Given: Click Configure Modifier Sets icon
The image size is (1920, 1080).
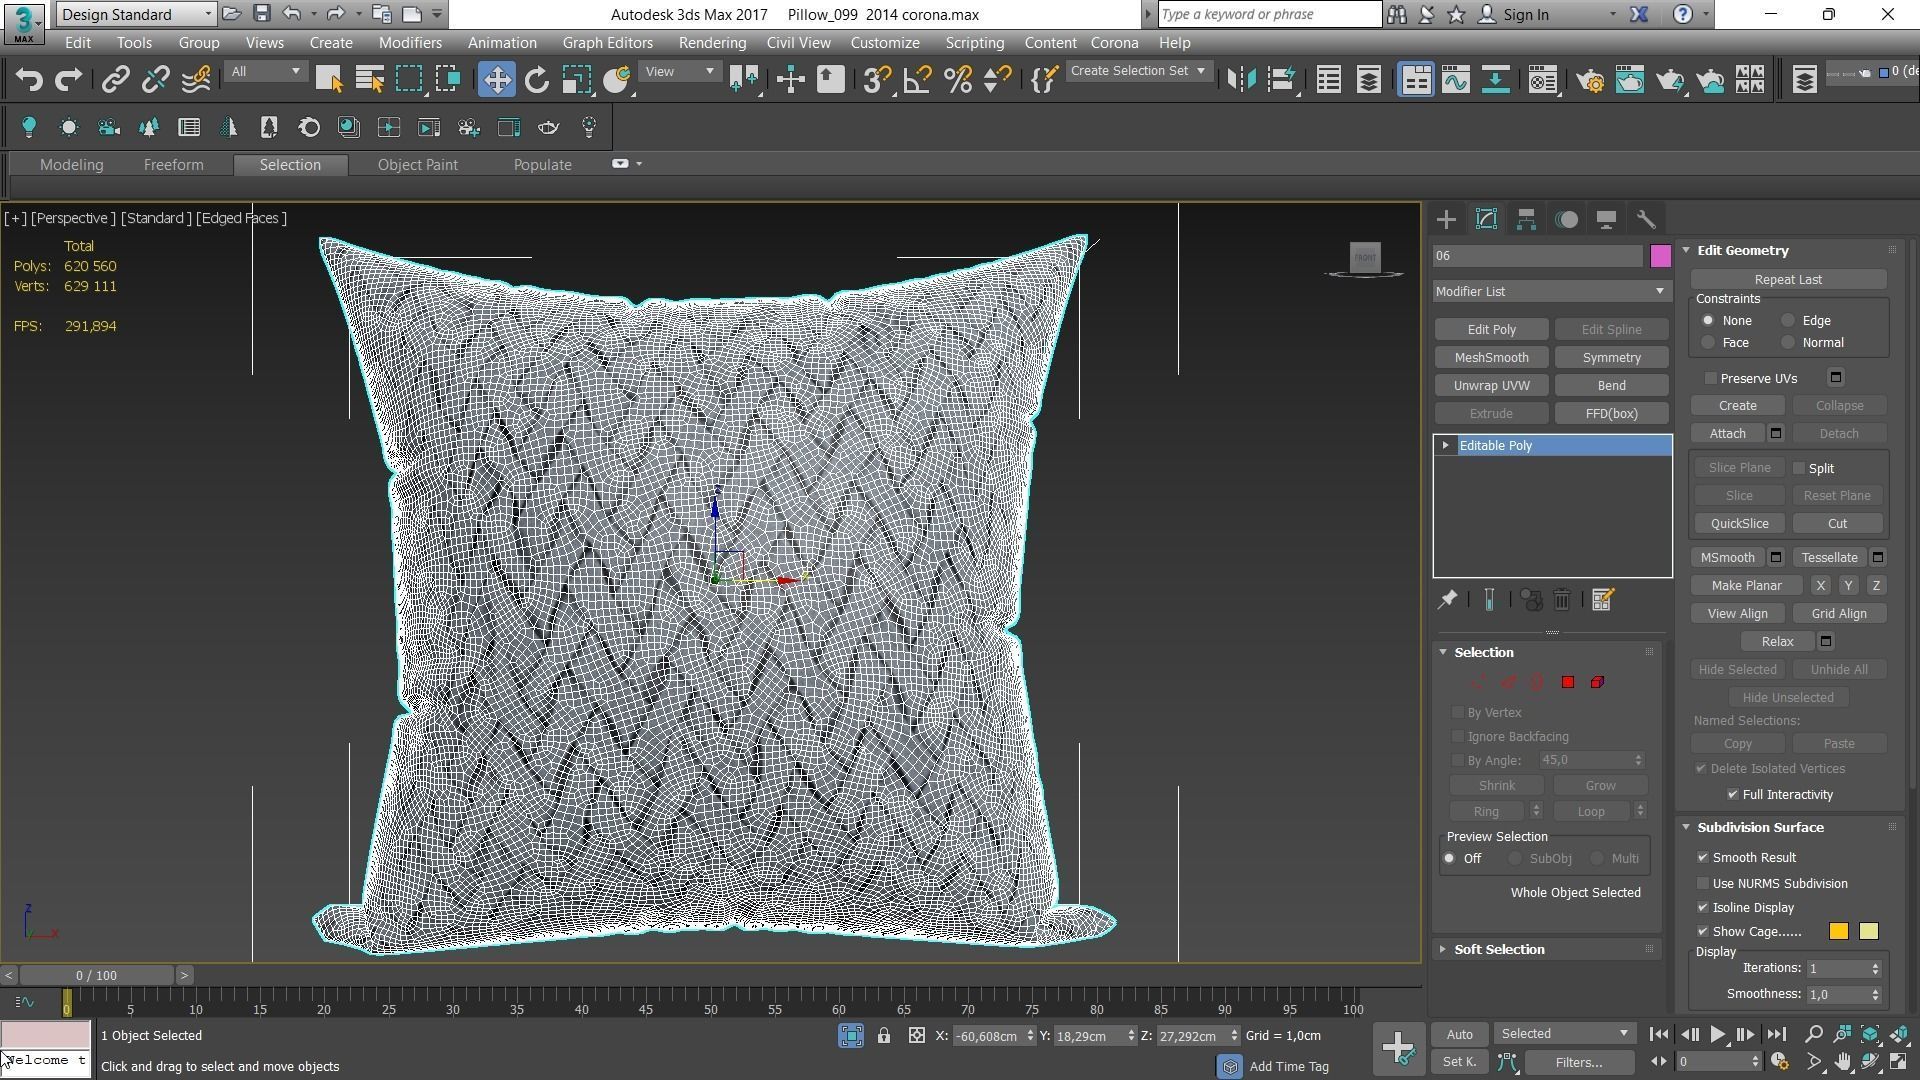Looking at the screenshot, I should click(x=1602, y=600).
